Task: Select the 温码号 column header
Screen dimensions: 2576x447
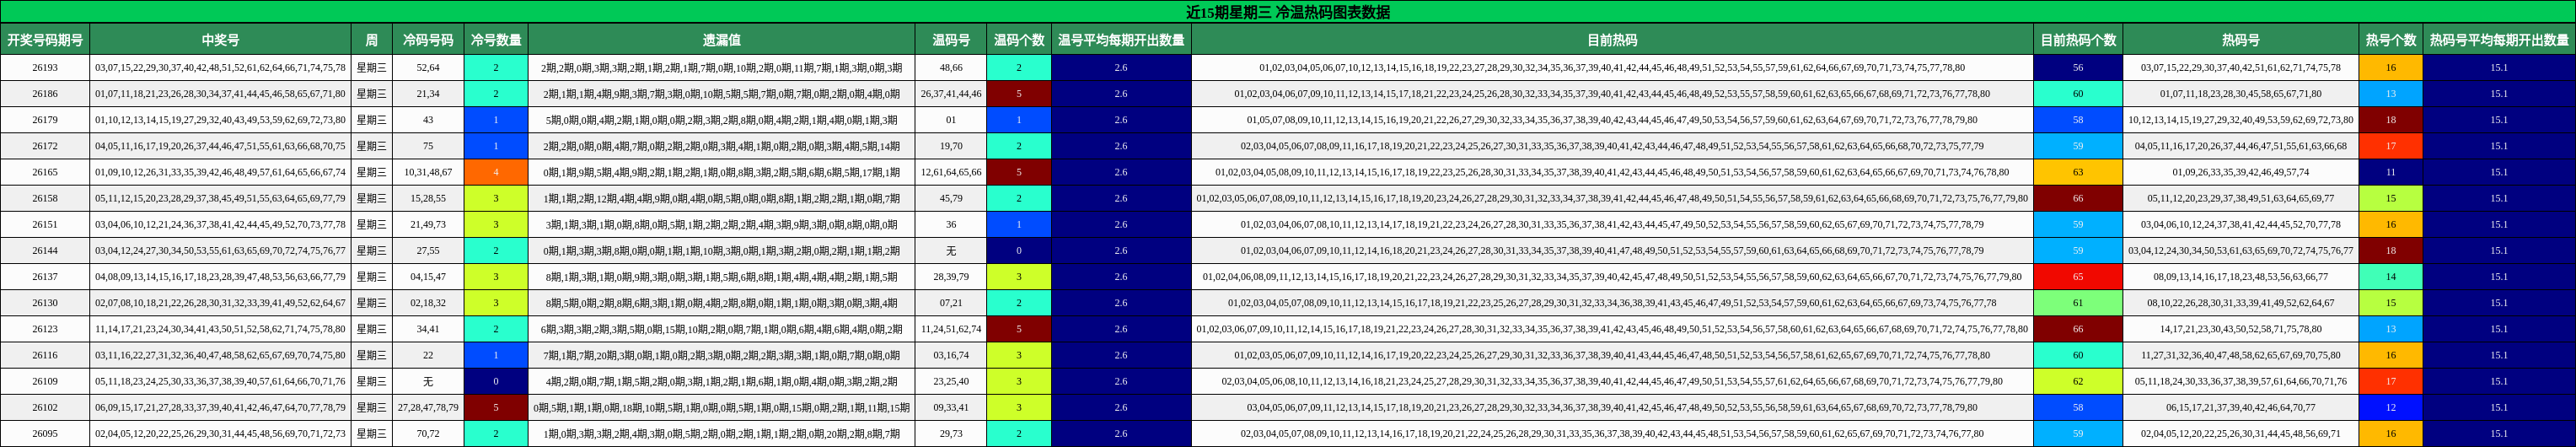Action: coord(951,40)
